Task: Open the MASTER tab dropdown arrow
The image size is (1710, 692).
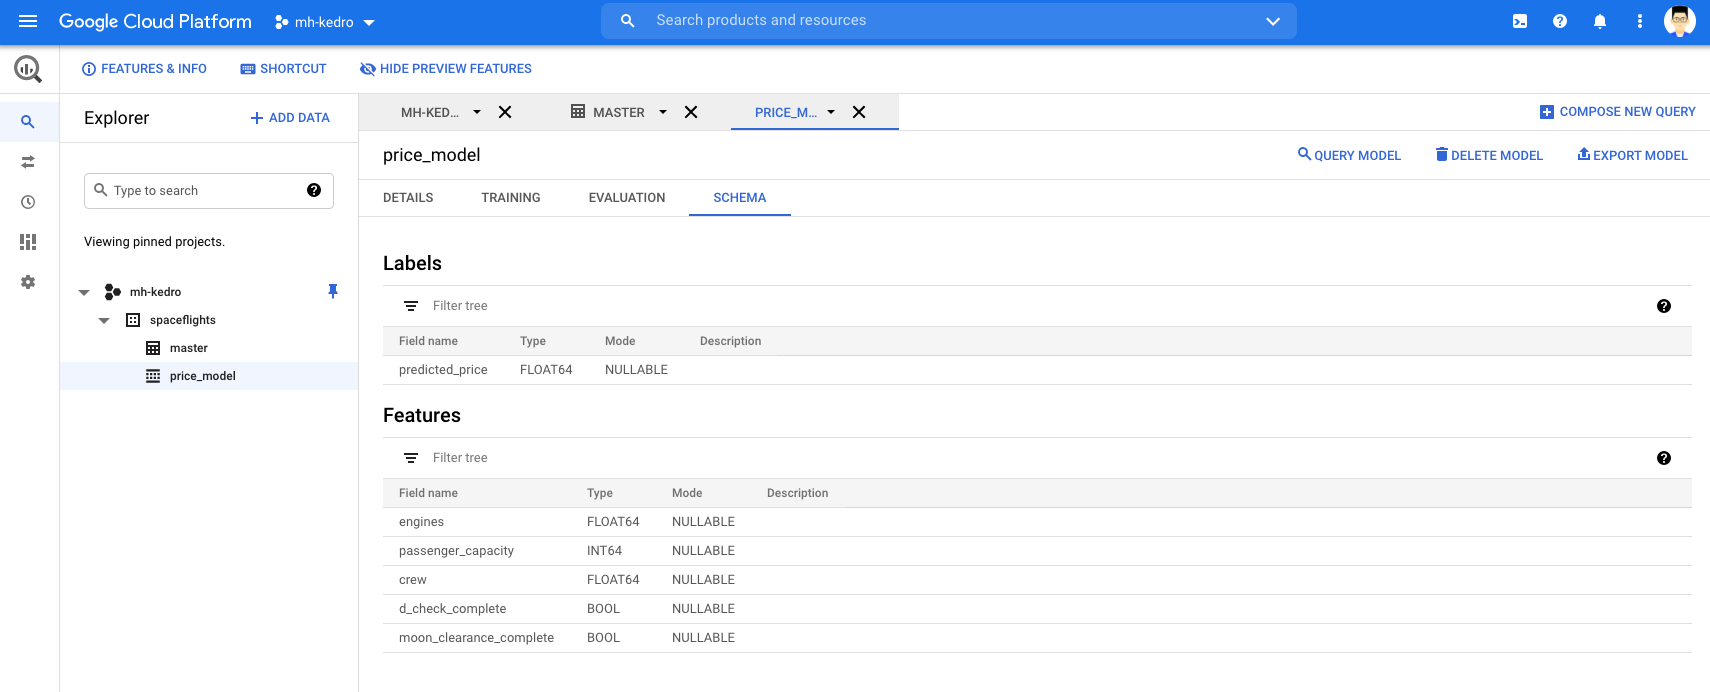Action: tap(663, 112)
